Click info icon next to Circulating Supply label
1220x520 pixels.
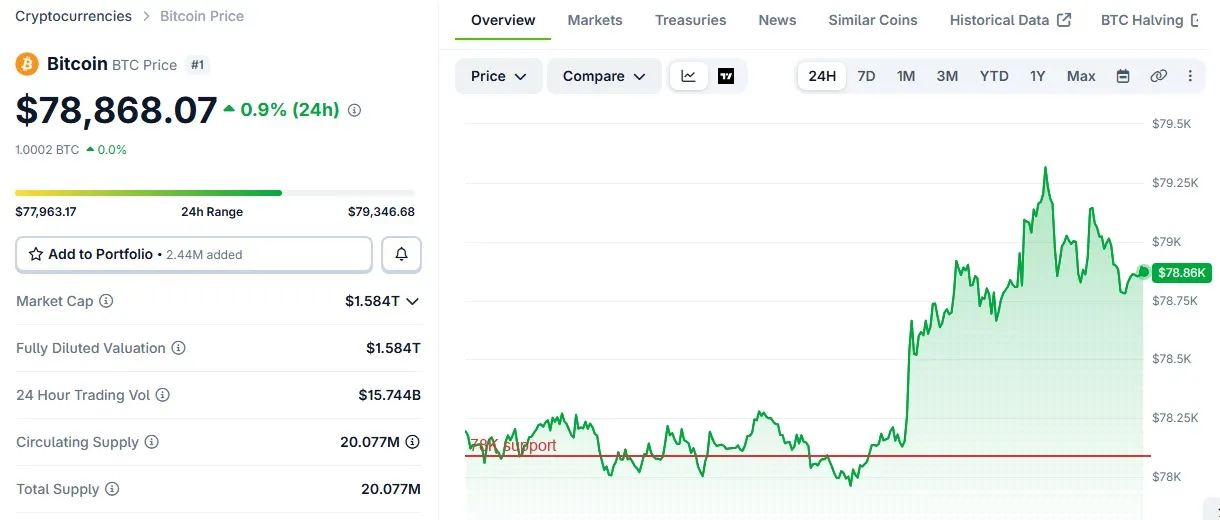[x=152, y=442]
